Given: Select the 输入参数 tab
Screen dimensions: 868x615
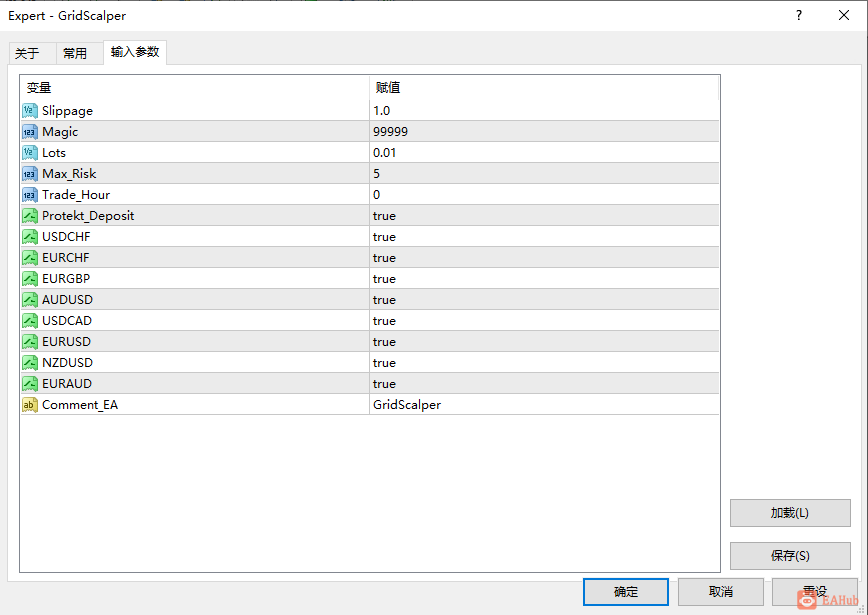Looking at the screenshot, I should coord(135,52).
